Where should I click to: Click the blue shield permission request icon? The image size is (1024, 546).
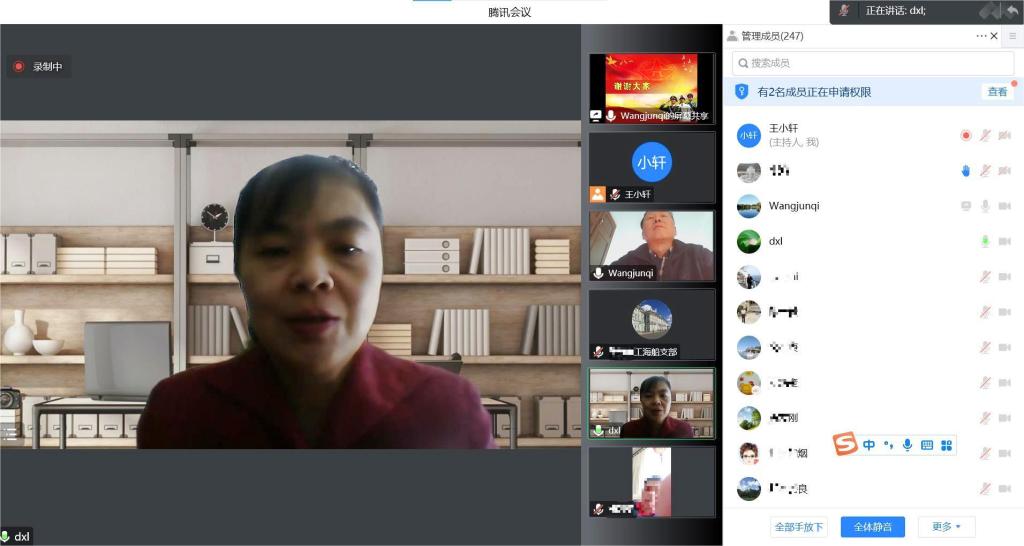[x=741, y=92]
